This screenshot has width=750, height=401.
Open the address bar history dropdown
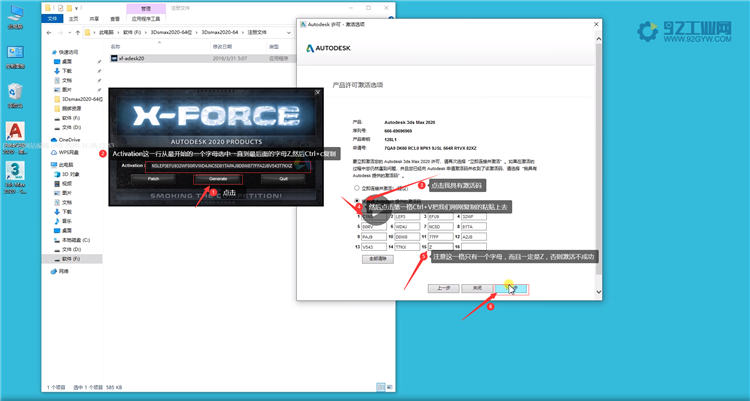click(289, 33)
